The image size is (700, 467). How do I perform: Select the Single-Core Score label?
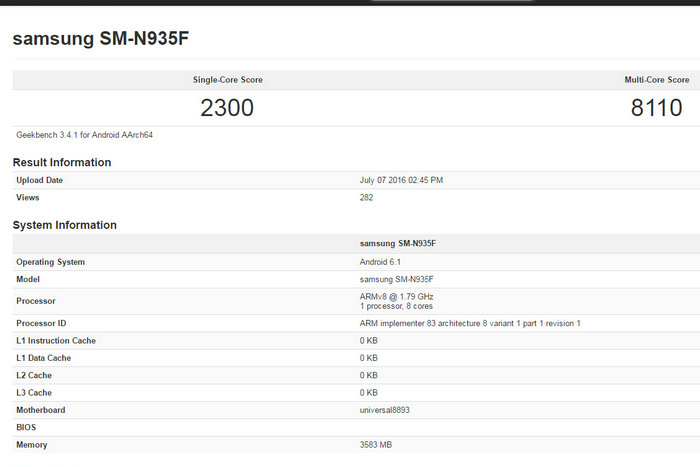[x=228, y=80]
